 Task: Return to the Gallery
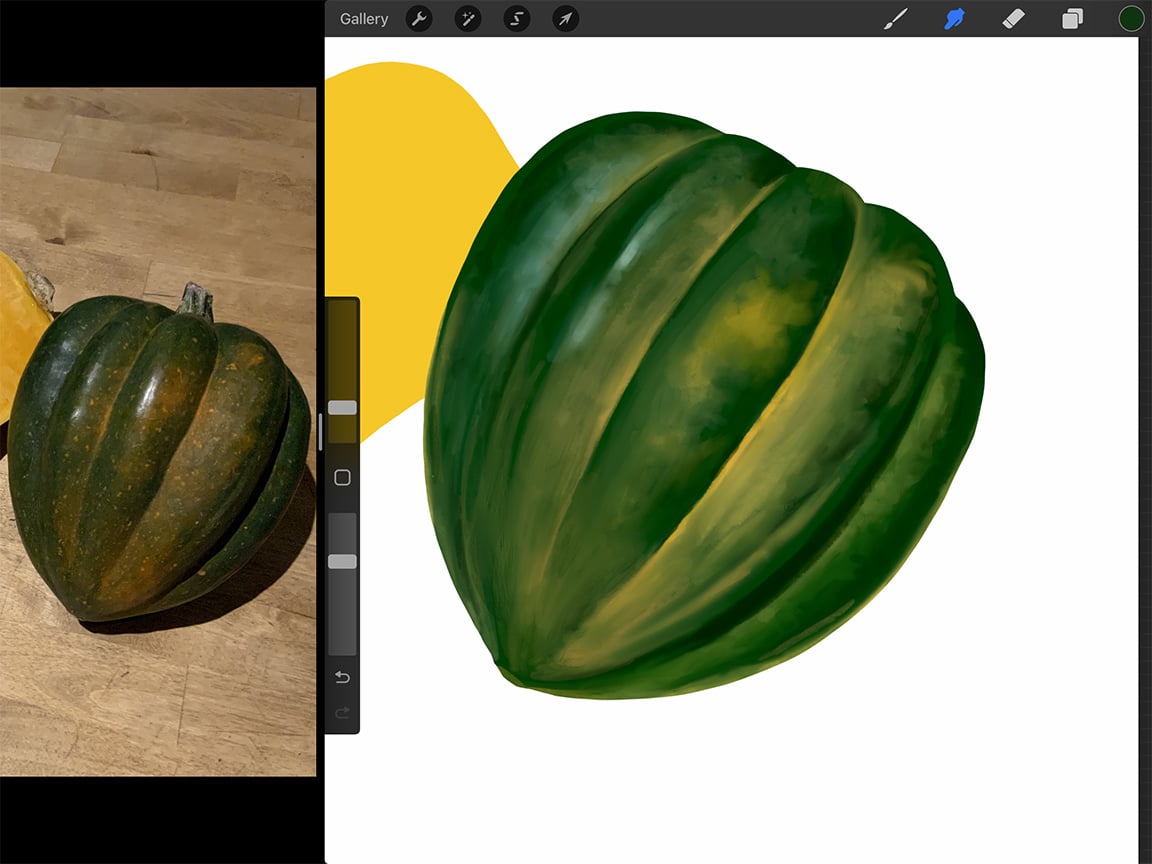click(x=363, y=18)
